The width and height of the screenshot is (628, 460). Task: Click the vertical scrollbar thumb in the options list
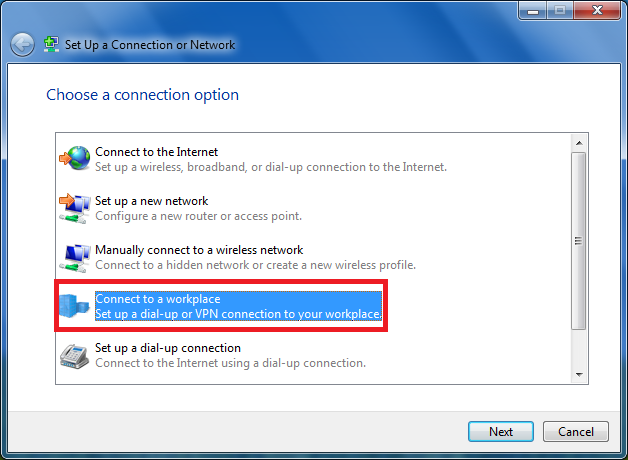(x=579, y=241)
